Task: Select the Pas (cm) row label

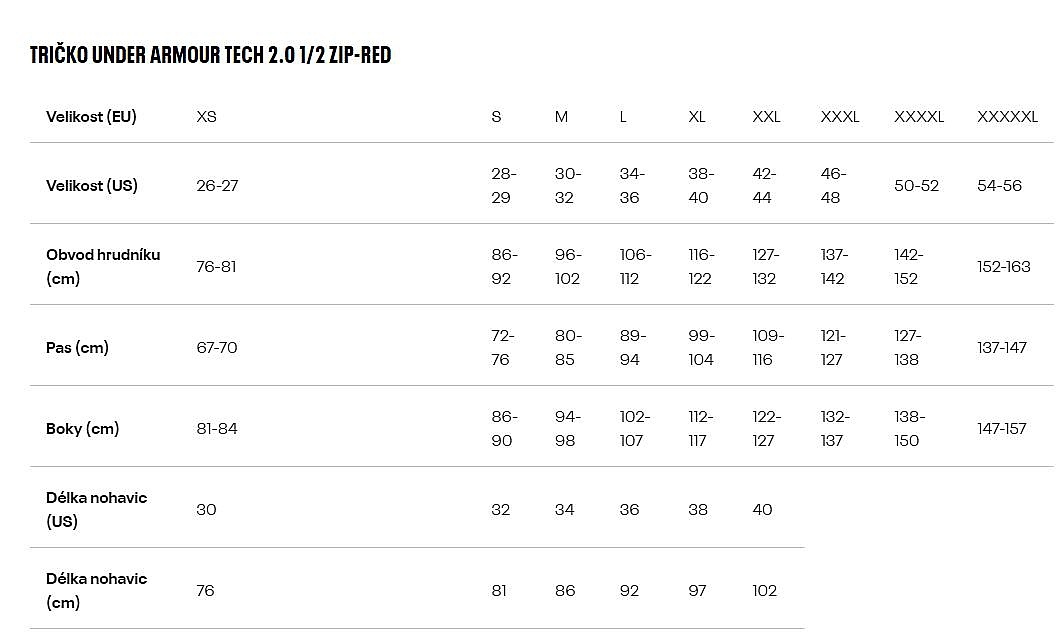Action: pyautogui.click(x=77, y=348)
